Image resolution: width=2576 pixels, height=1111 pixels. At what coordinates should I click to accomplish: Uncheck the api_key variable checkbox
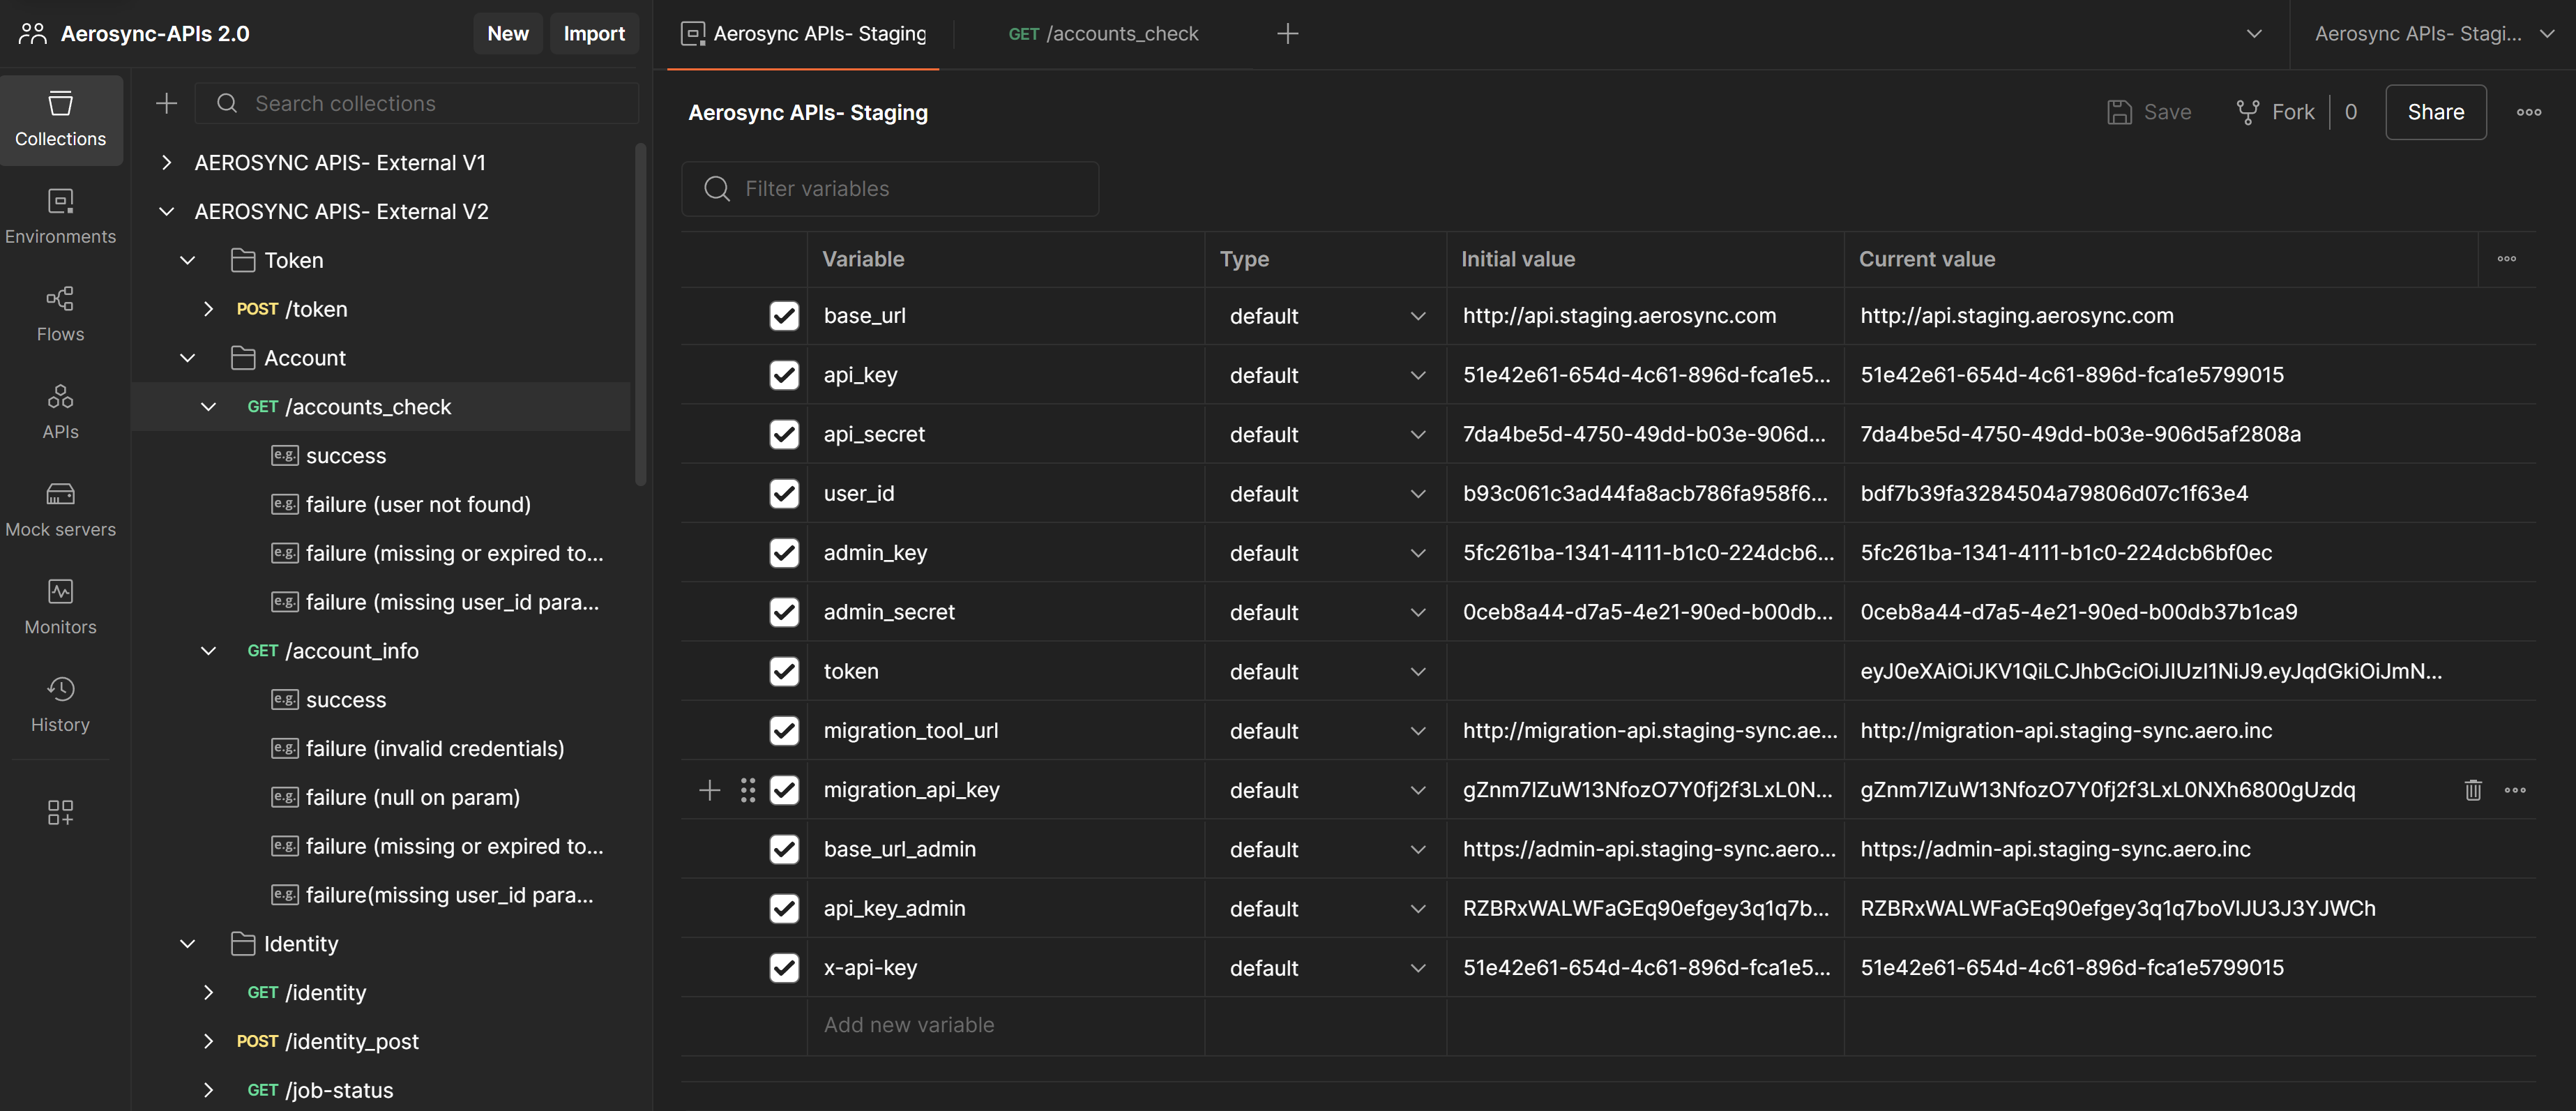coord(784,375)
